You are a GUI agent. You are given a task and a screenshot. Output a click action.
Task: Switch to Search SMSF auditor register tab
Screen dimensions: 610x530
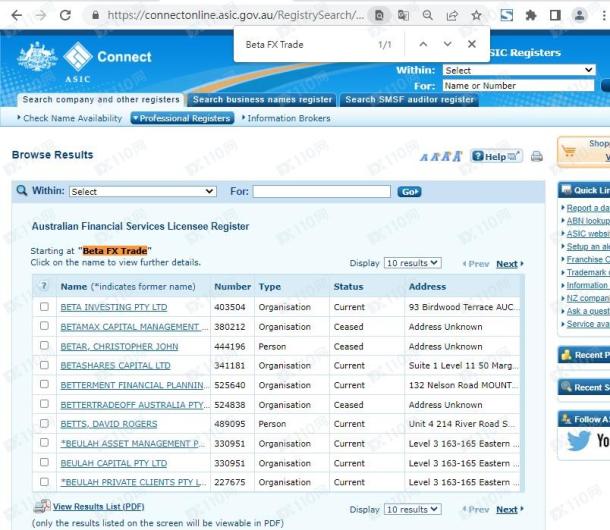click(x=410, y=100)
